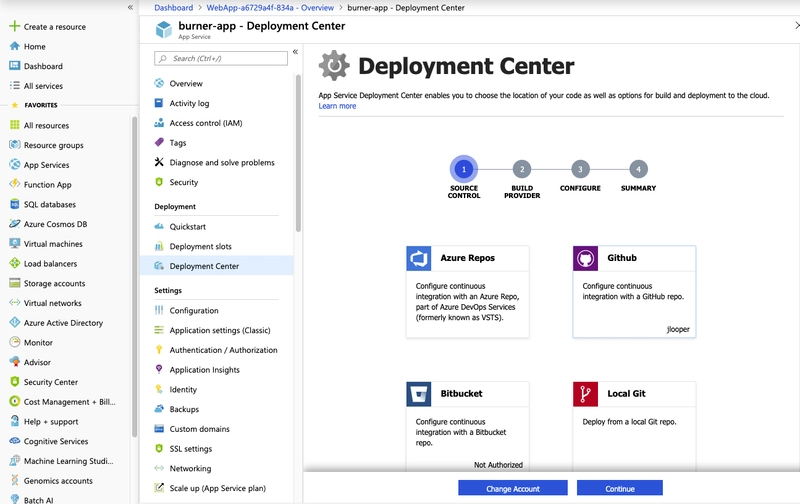
Task: Click the Continue button
Action: point(620,488)
